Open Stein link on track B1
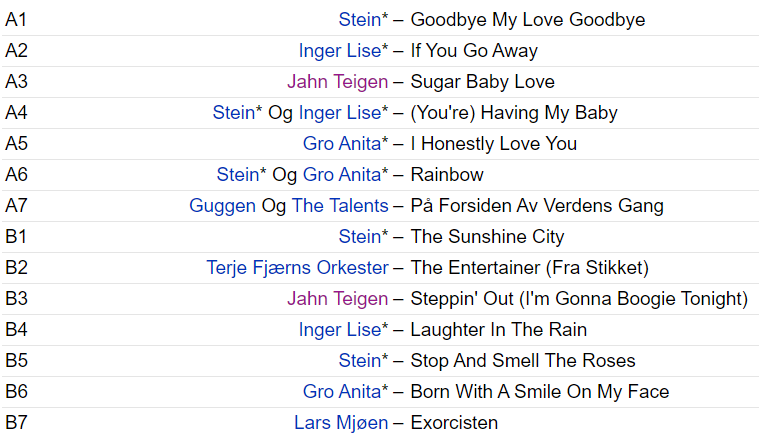This screenshot has height=444, width=759. 360,237
